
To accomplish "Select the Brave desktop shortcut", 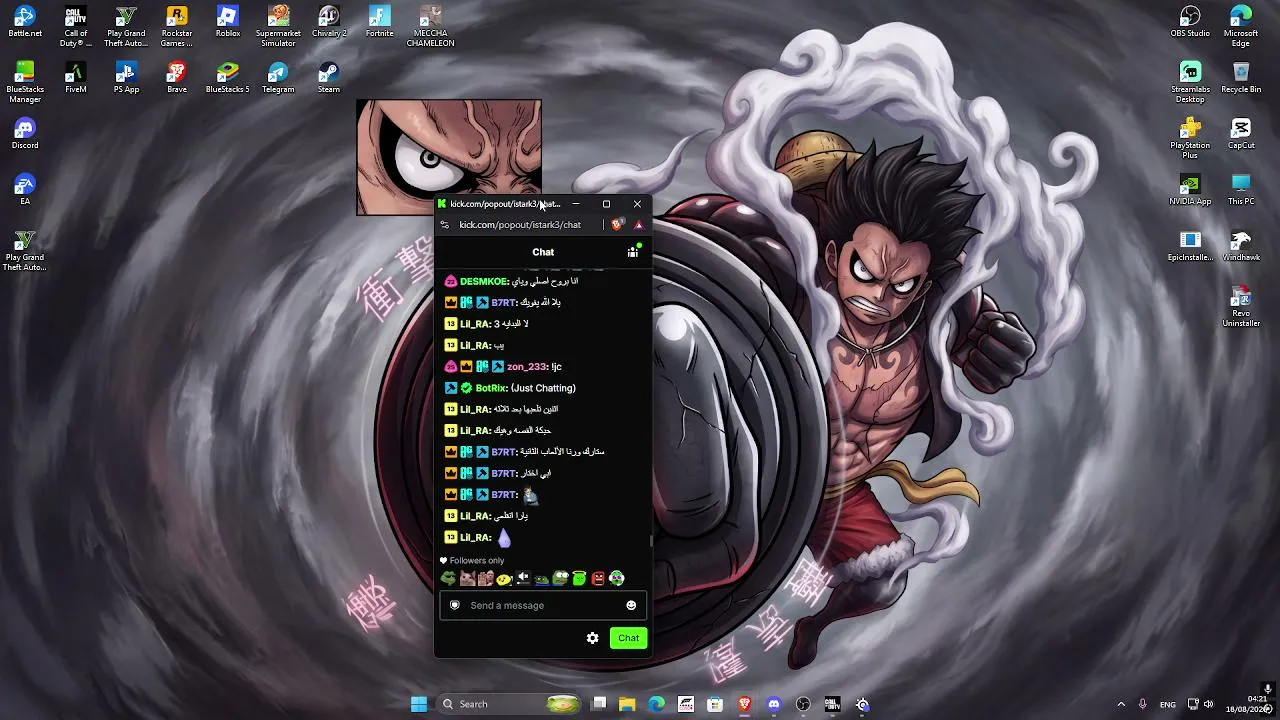I will coord(177,78).
